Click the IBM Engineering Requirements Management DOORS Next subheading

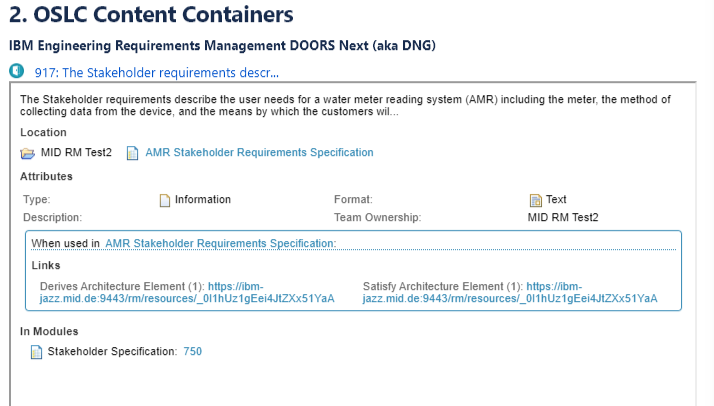222,46
